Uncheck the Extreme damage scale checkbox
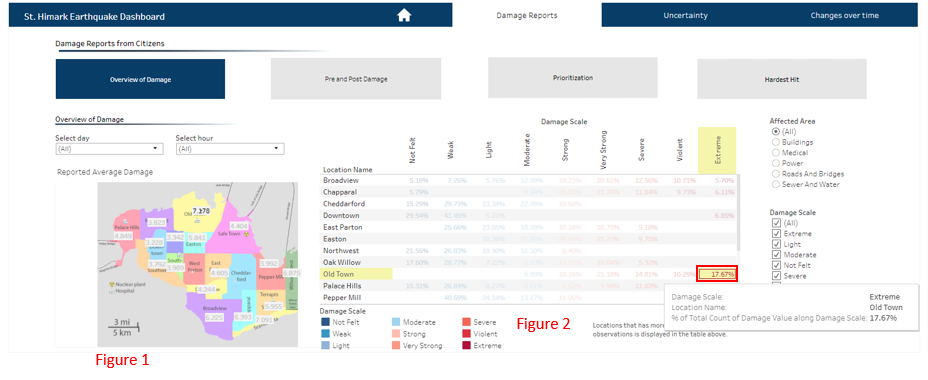The height and width of the screenshot is (380, 928). click(x=776, y=234)
